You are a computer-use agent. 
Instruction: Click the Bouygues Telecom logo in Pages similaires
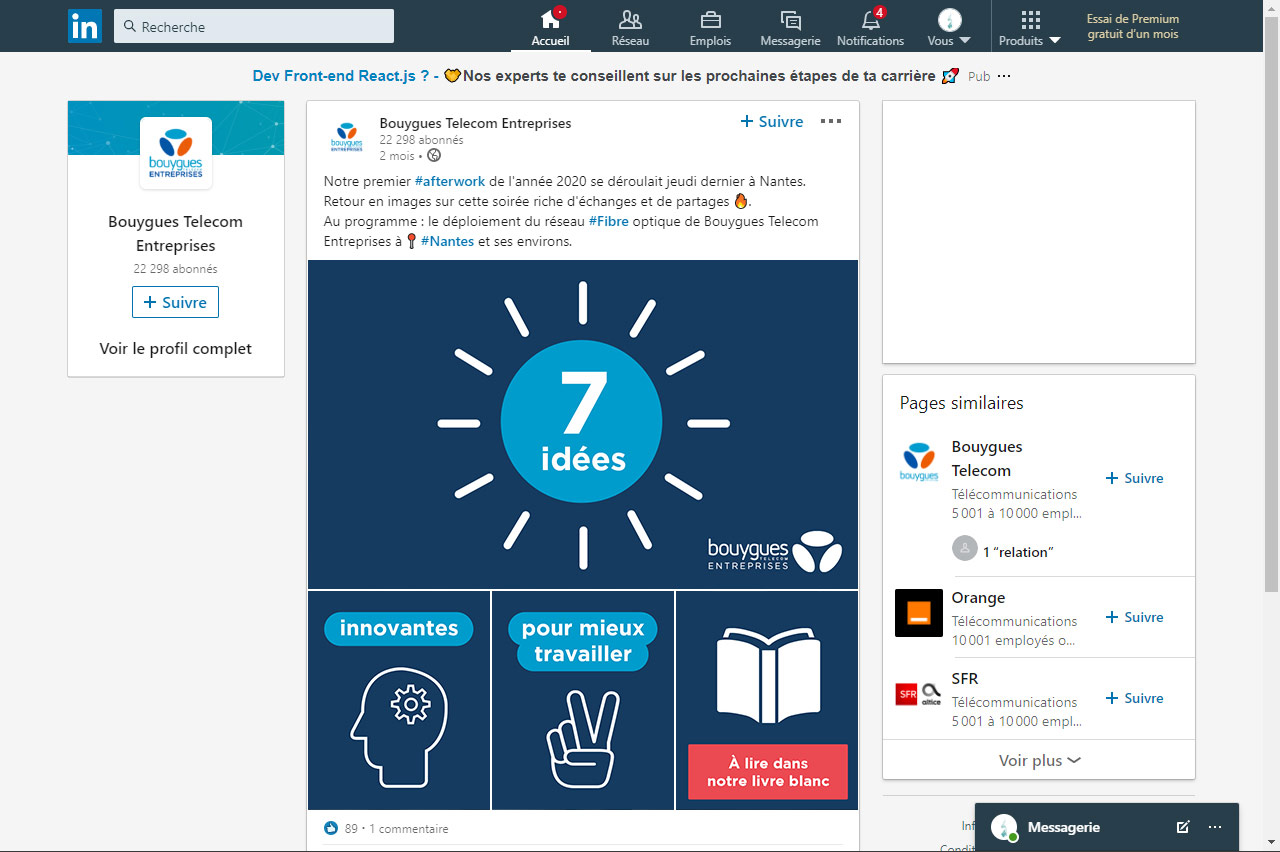(919, 461)
